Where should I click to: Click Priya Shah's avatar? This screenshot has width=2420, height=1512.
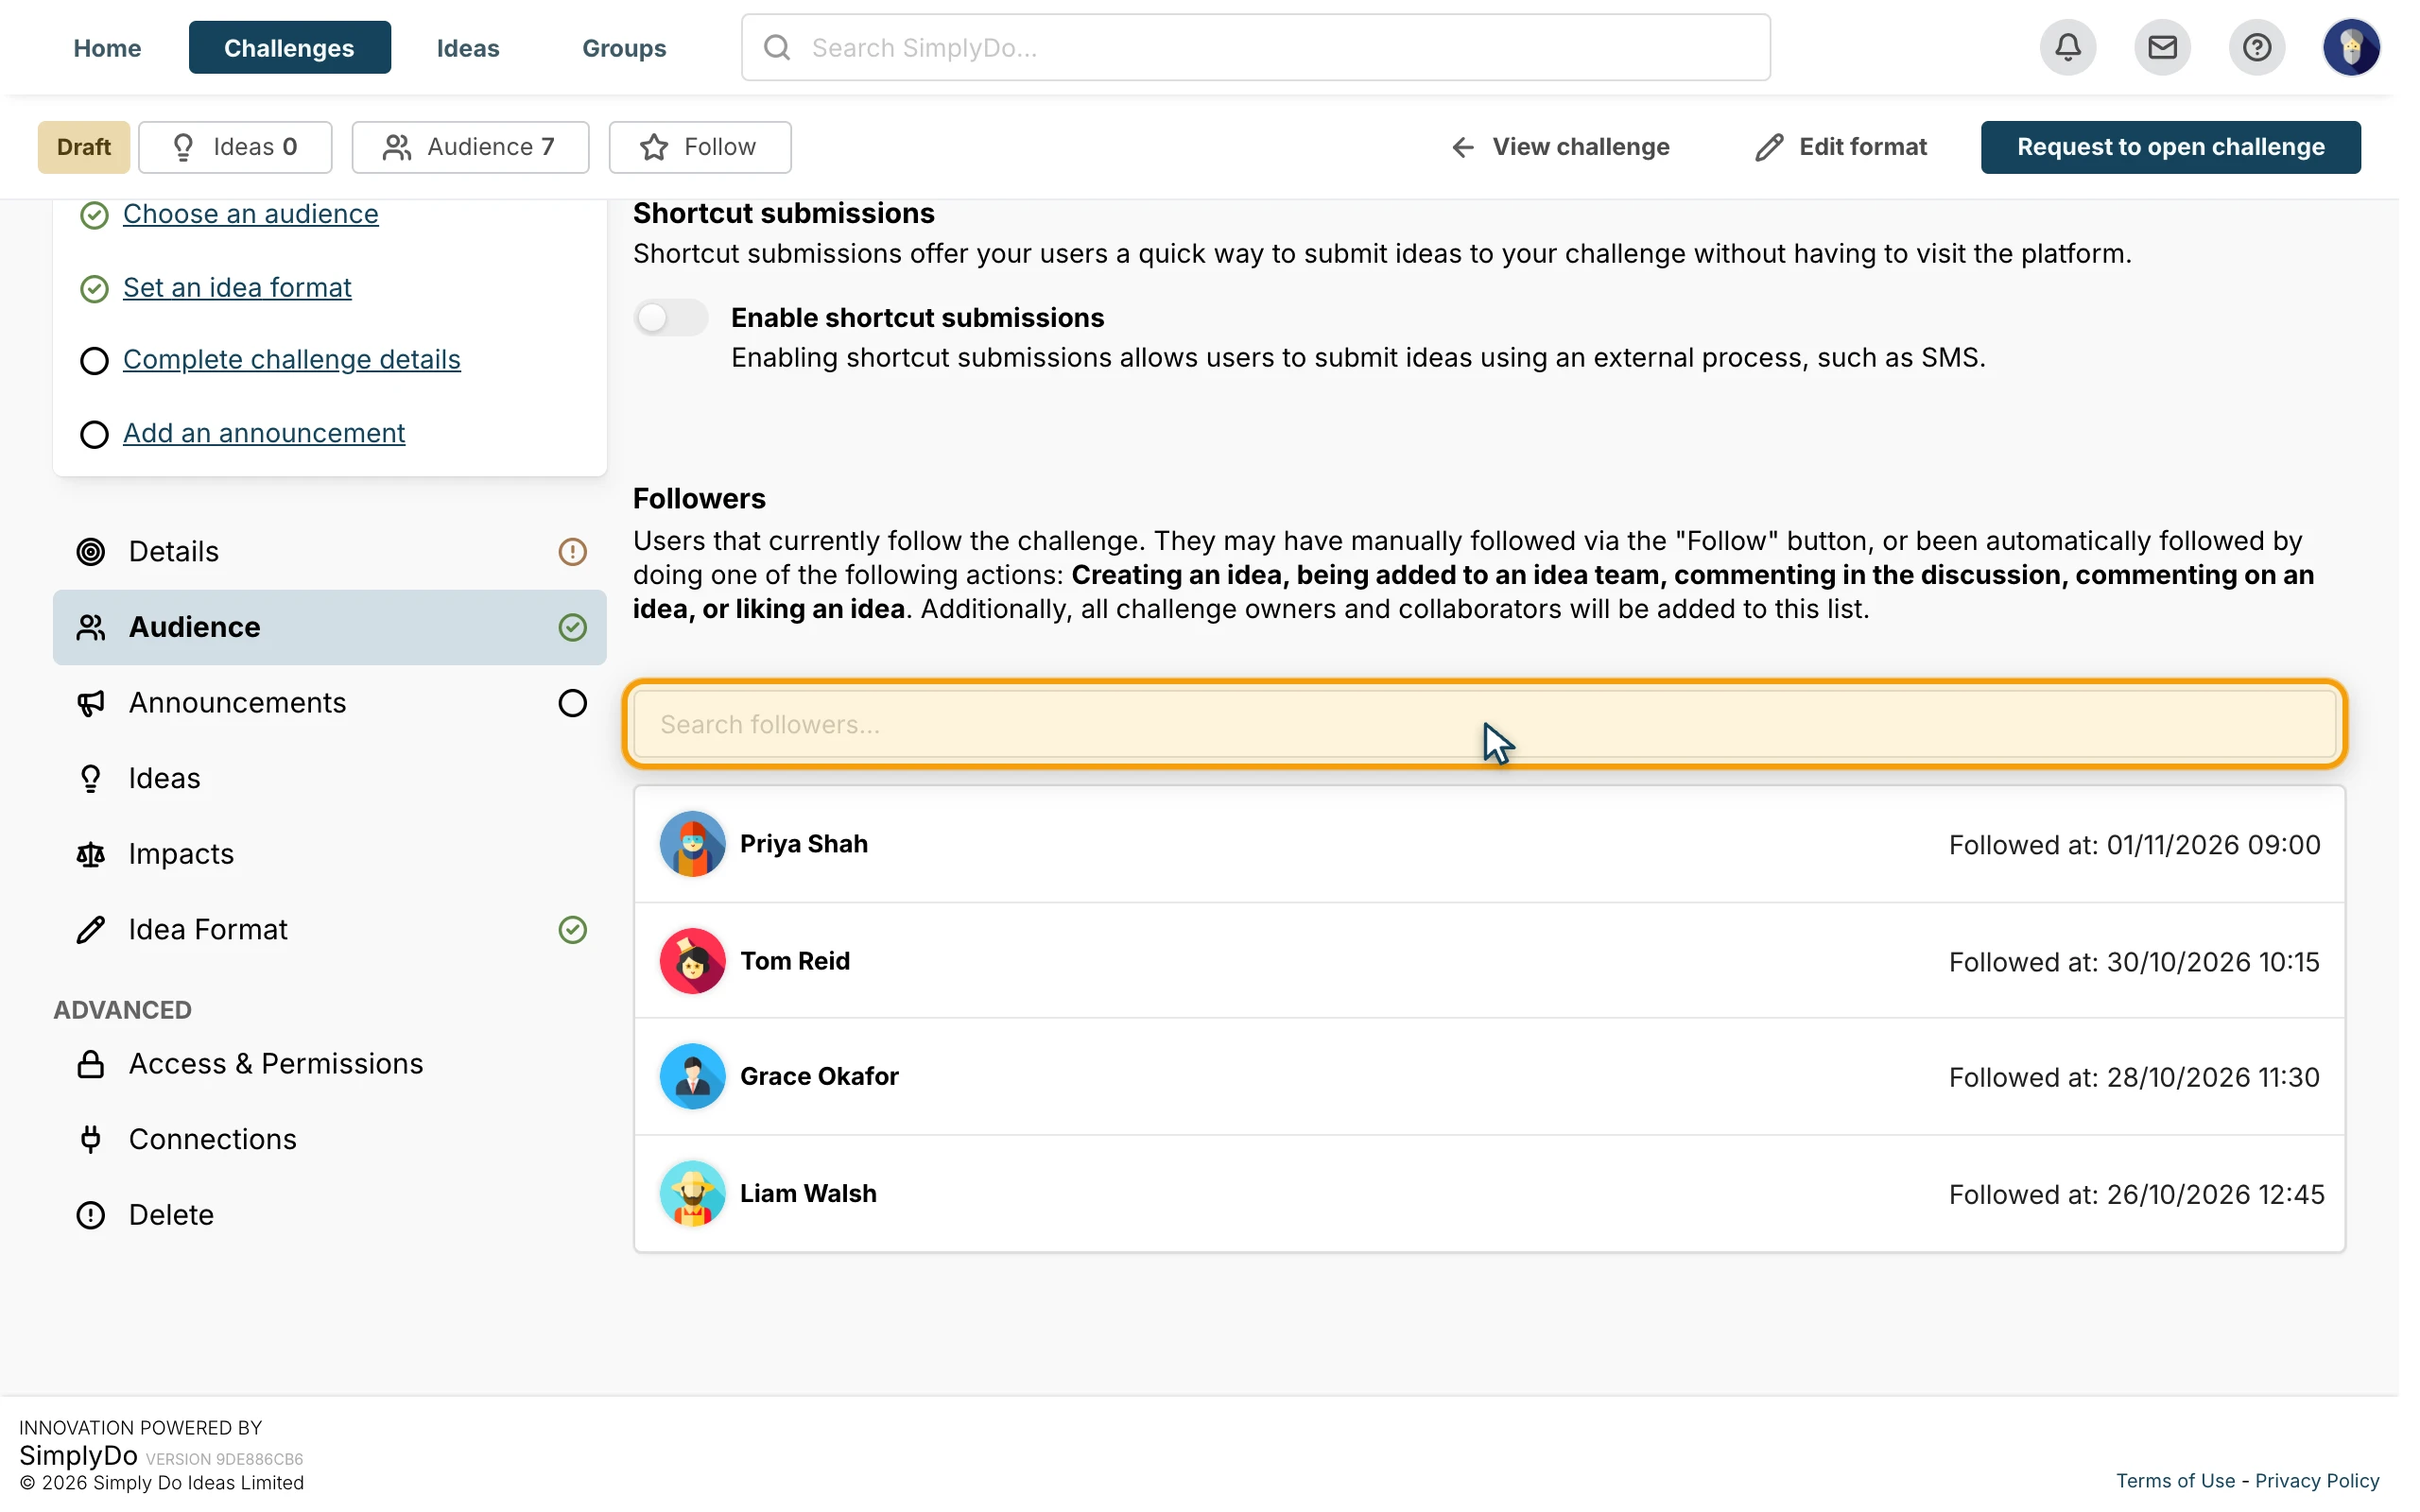[x=692, y=844]
